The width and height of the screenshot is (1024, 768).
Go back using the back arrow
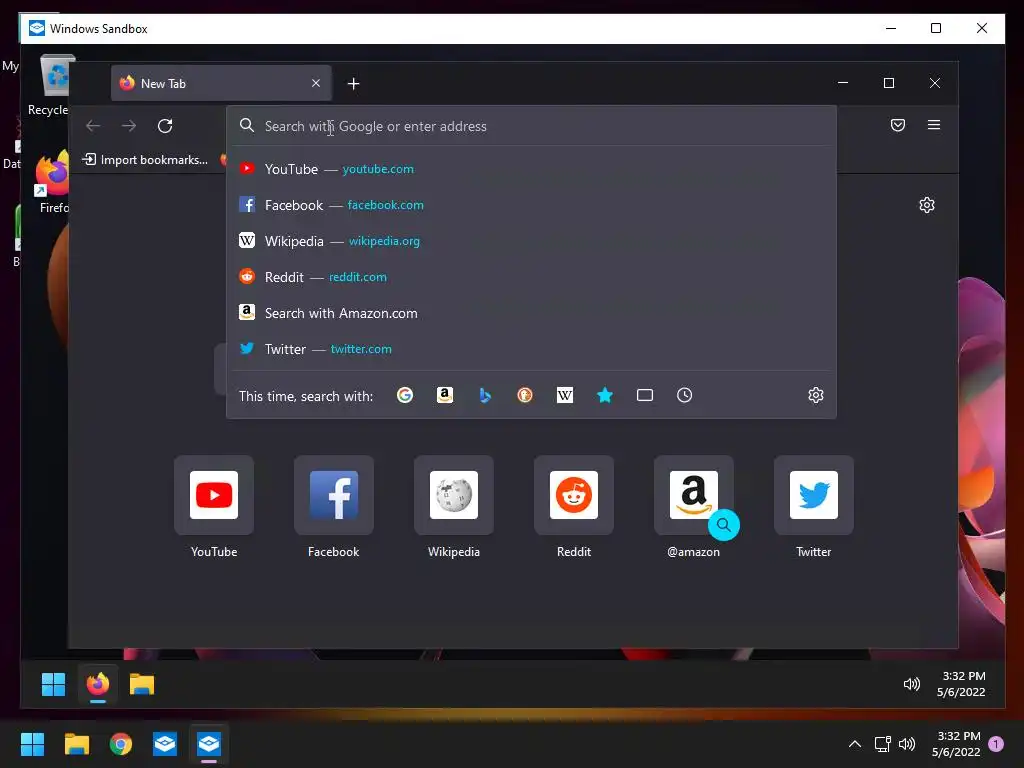coord(93,125)
